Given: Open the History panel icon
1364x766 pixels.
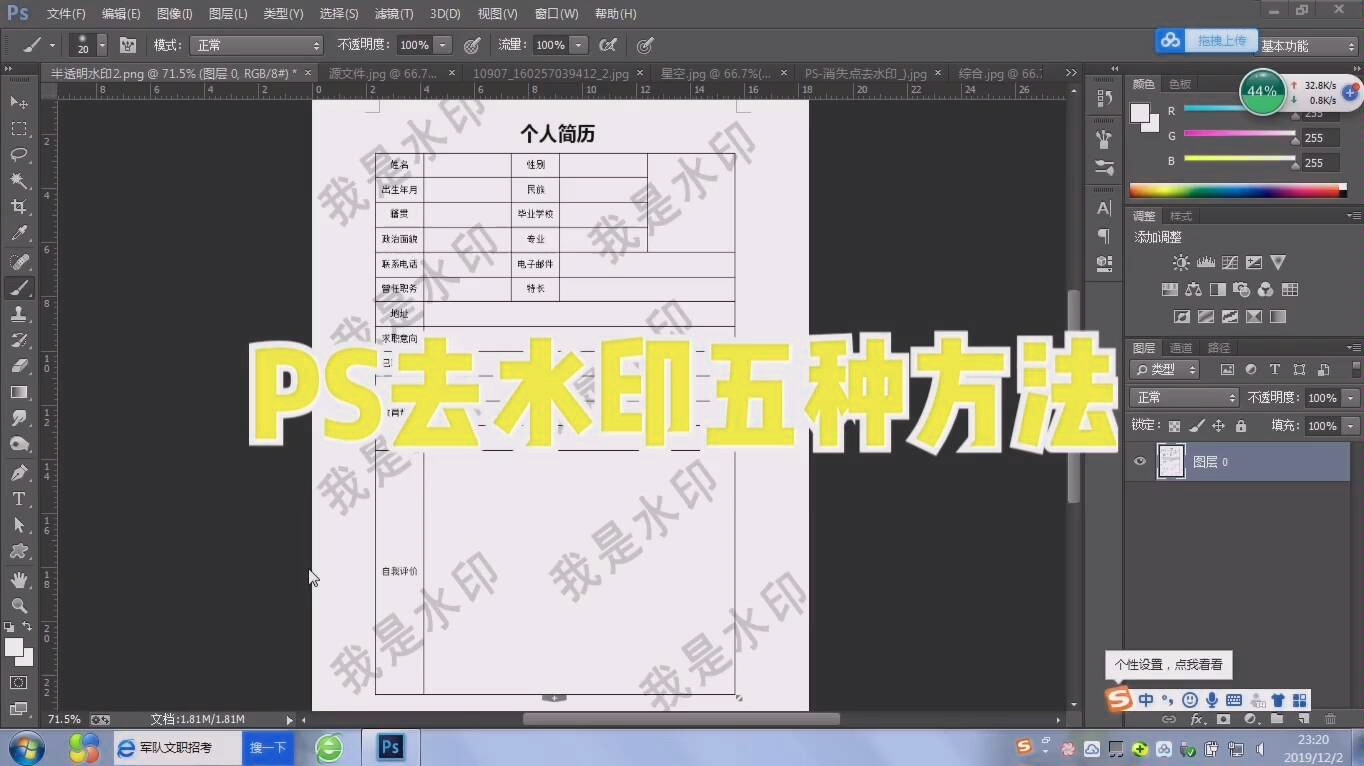Looking at the screenshot, I should point(1104,98).
